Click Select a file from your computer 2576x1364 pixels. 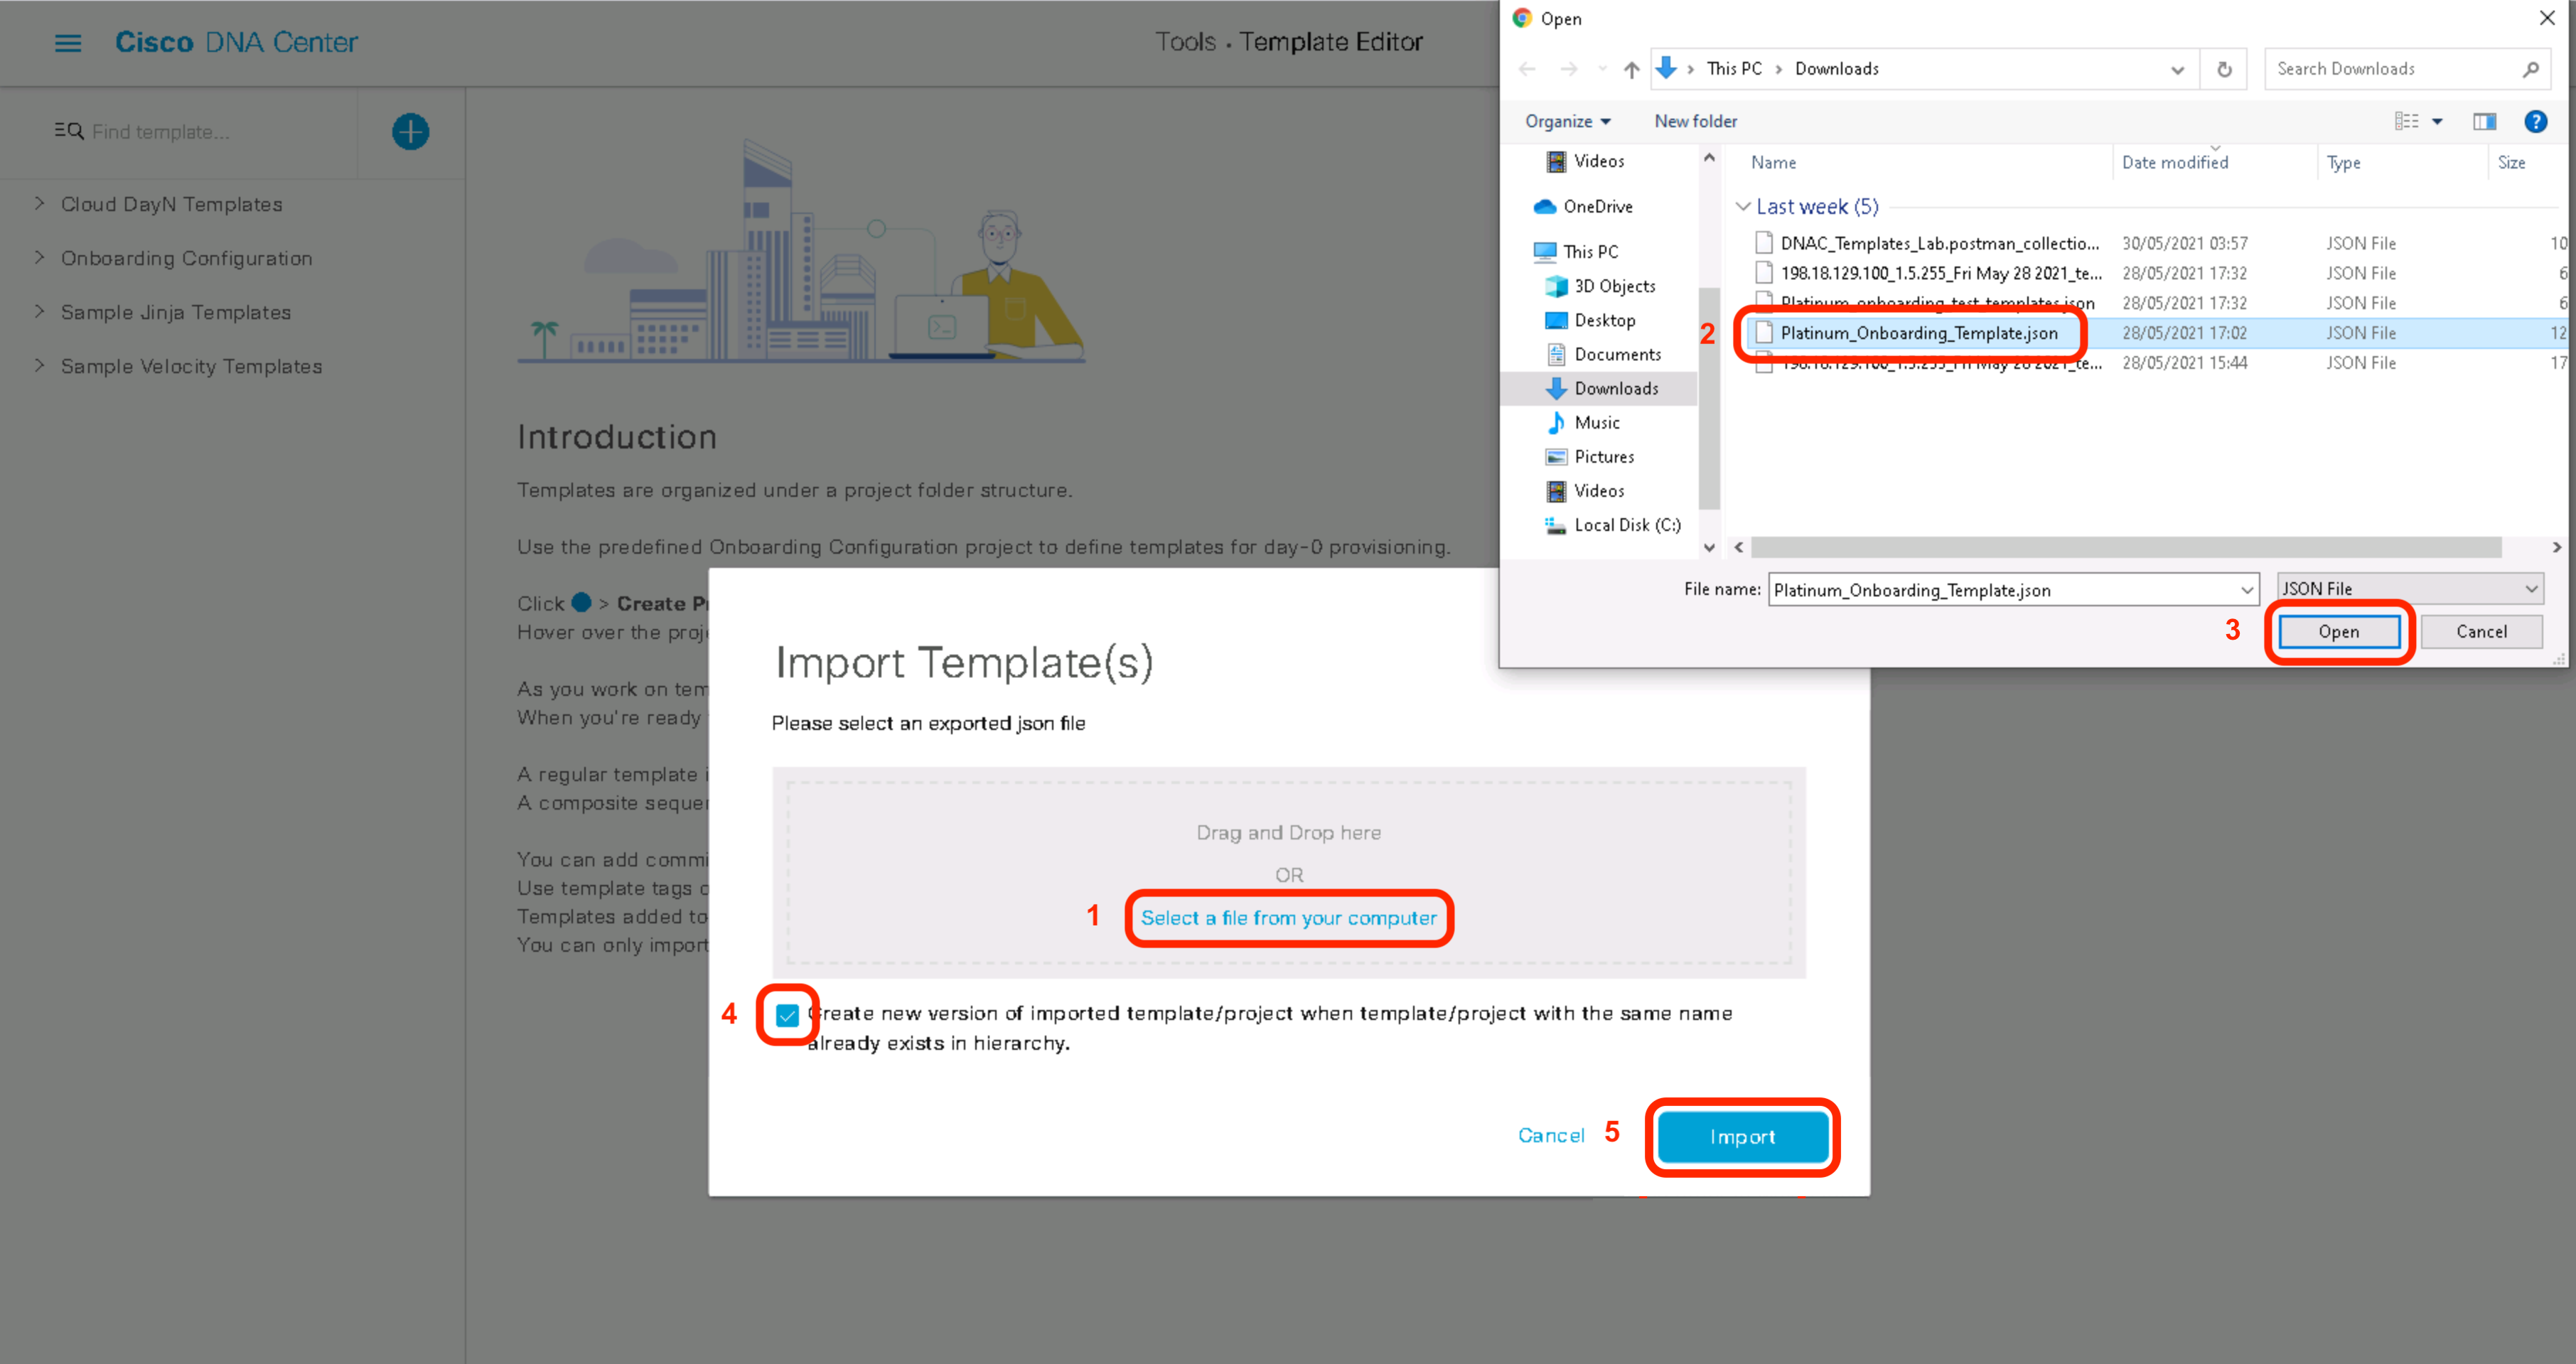1288,918
